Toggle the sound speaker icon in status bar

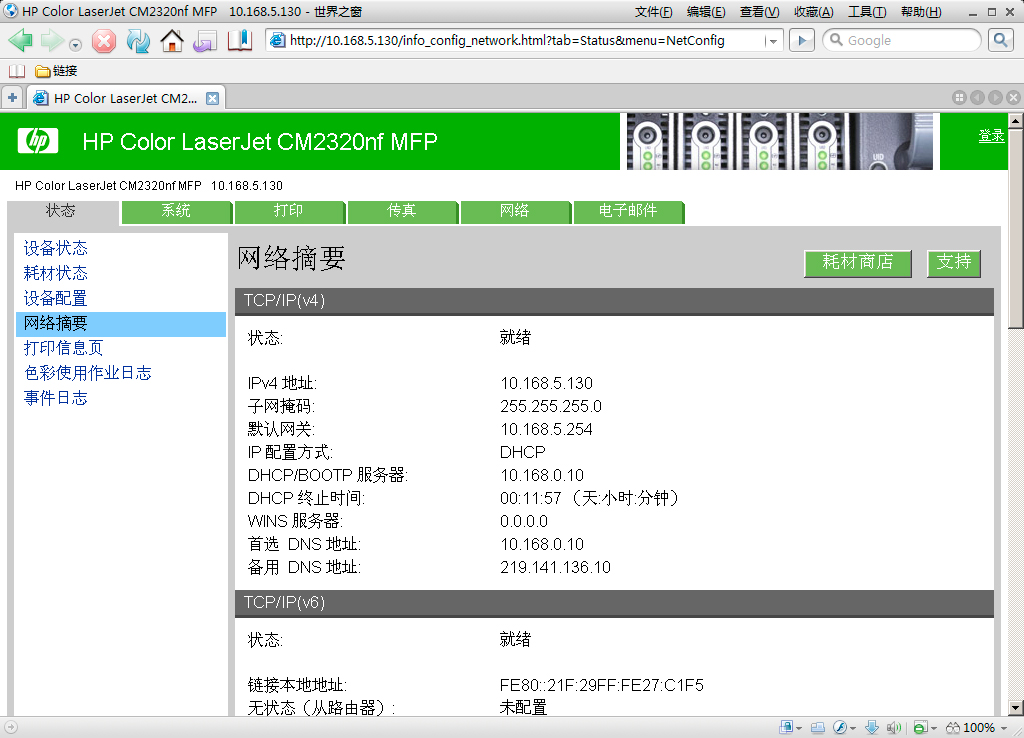pos(894,727)
